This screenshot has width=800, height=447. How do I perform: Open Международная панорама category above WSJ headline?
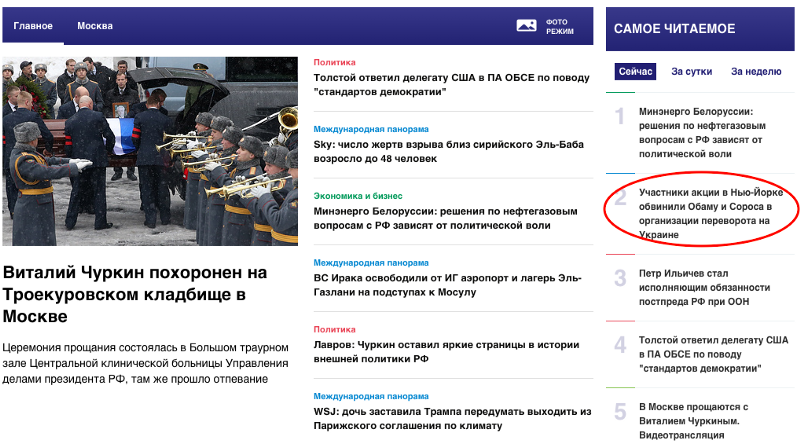click(x=371, y=396)
